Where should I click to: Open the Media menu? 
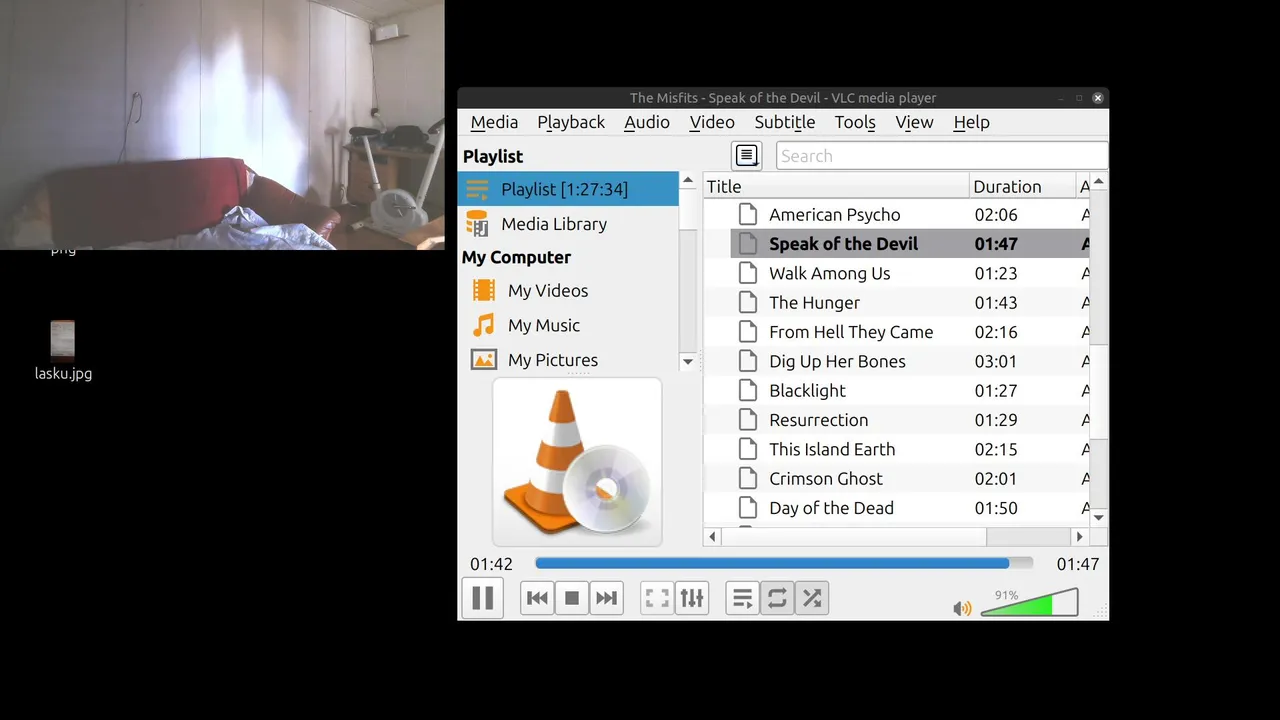(x=494, y=122)
